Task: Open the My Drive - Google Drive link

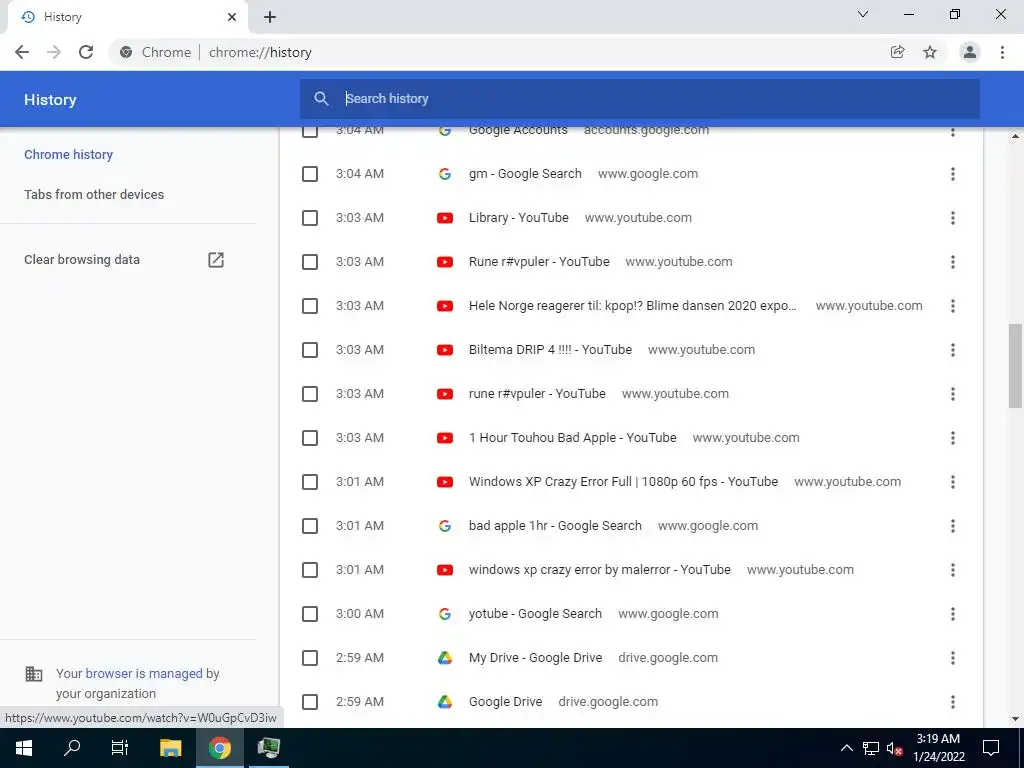Action: (536, 658)
